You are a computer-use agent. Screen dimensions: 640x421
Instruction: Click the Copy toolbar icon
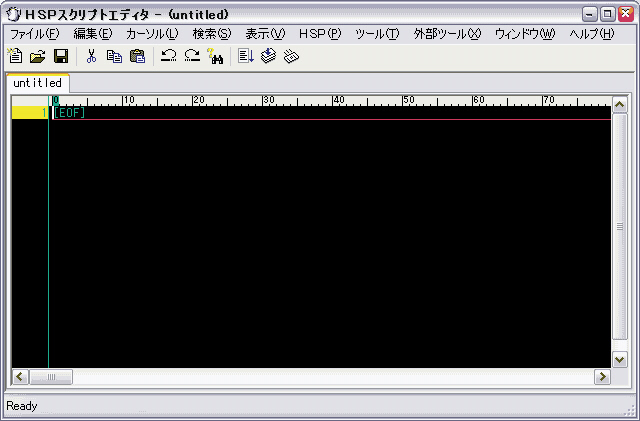[x=114, y=56]
